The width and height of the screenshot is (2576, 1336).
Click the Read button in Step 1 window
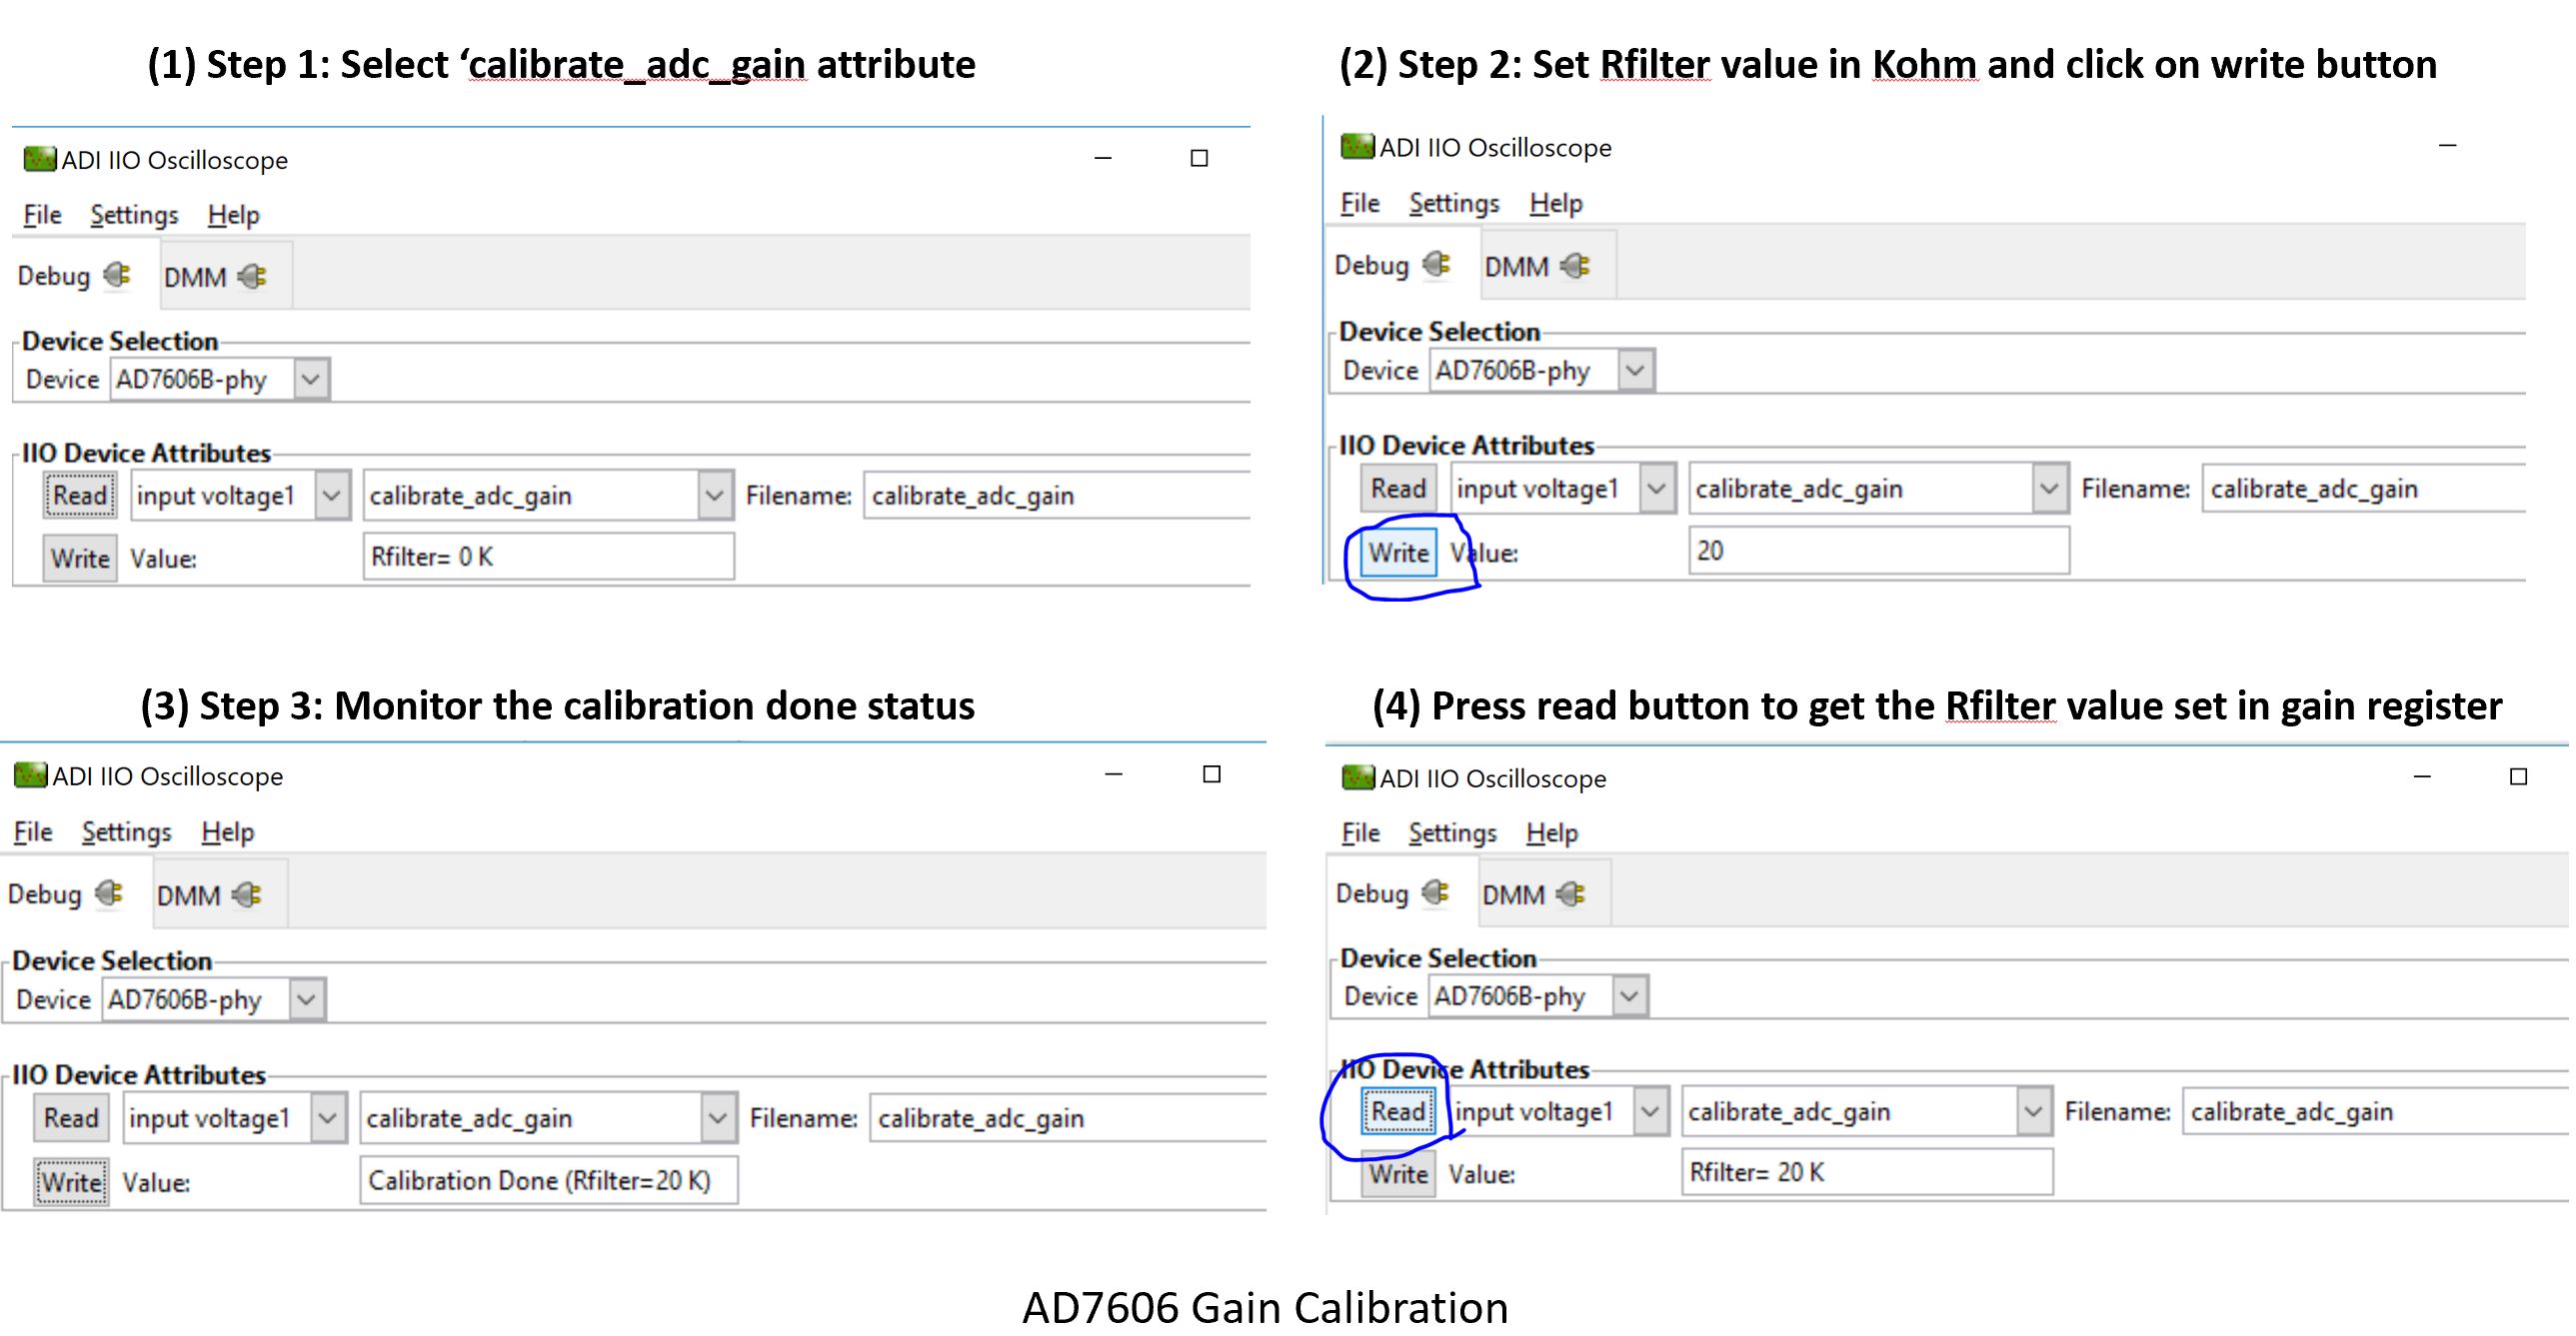pos(80,495)
